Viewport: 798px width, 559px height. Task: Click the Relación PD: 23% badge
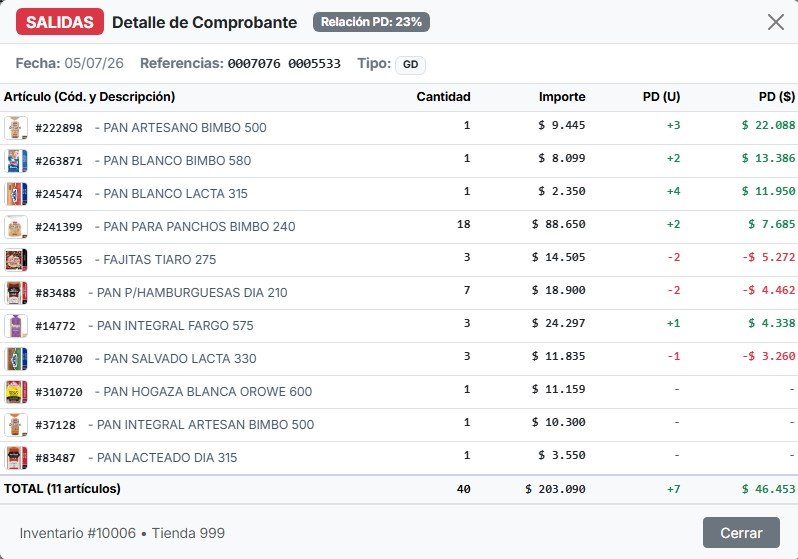(371, 22)
